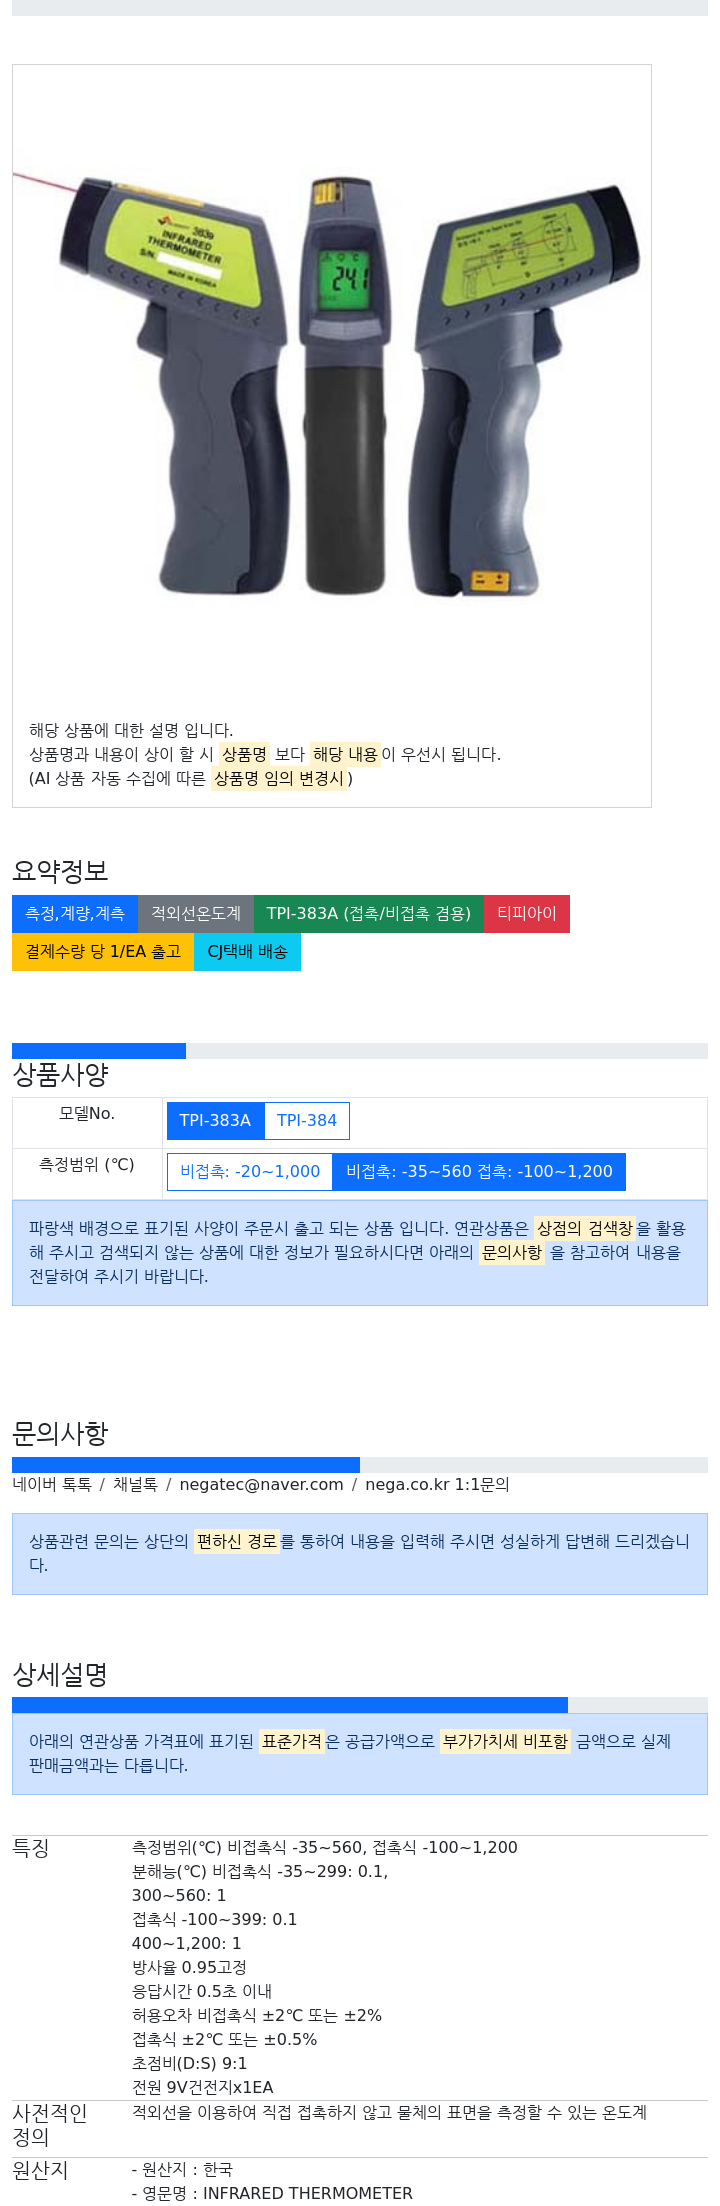Select the 측정,계량,계측 category tag

pos(75,913)
